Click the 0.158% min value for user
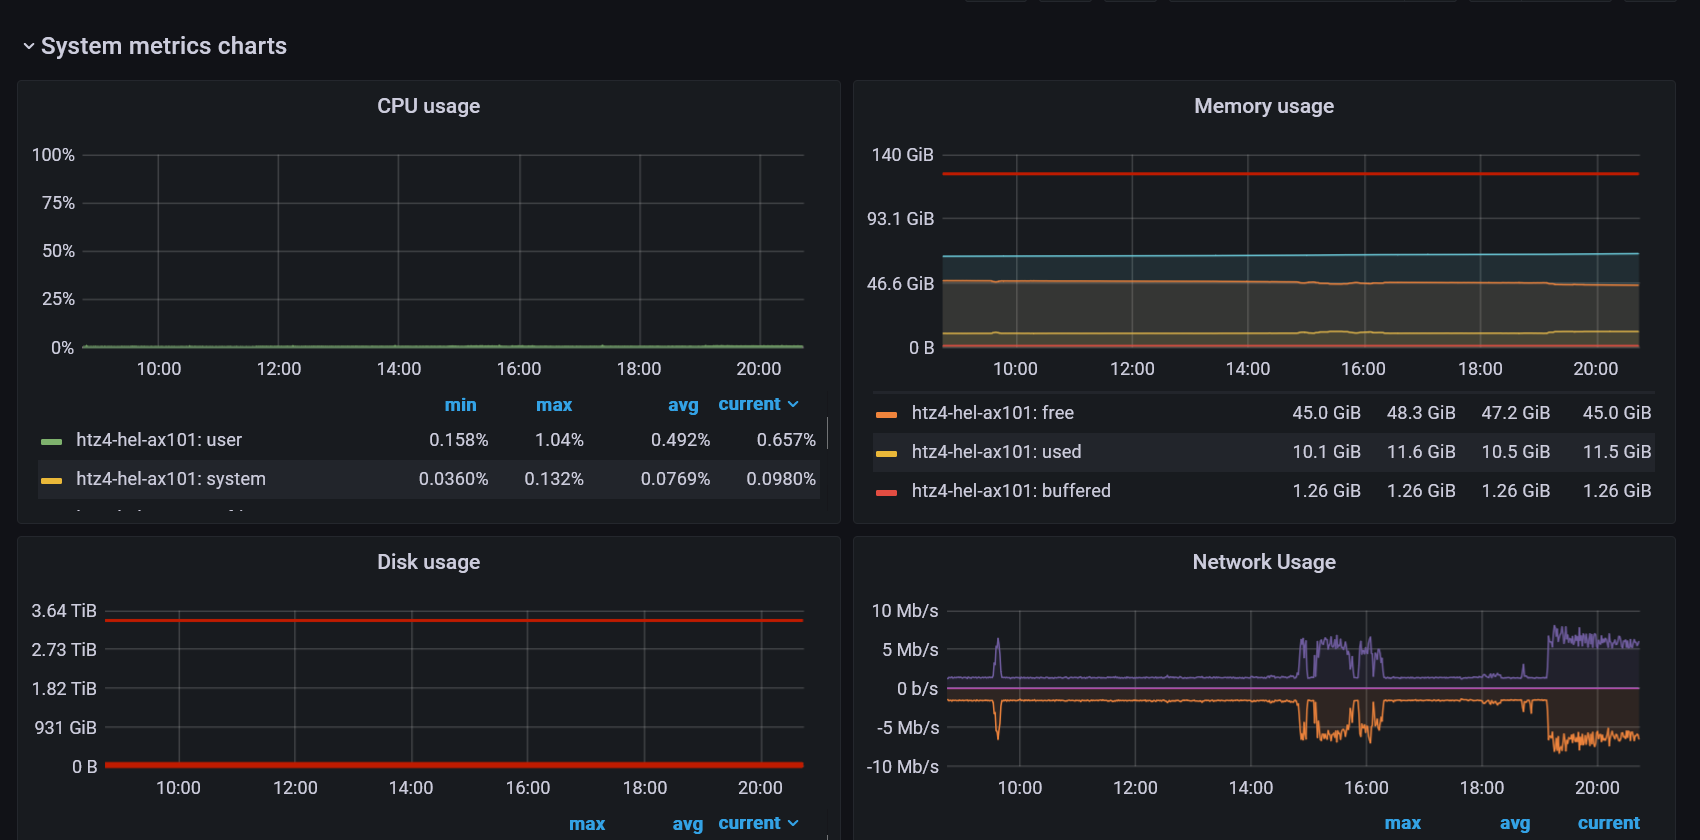The image size is (1700, 840). point(459,440)
